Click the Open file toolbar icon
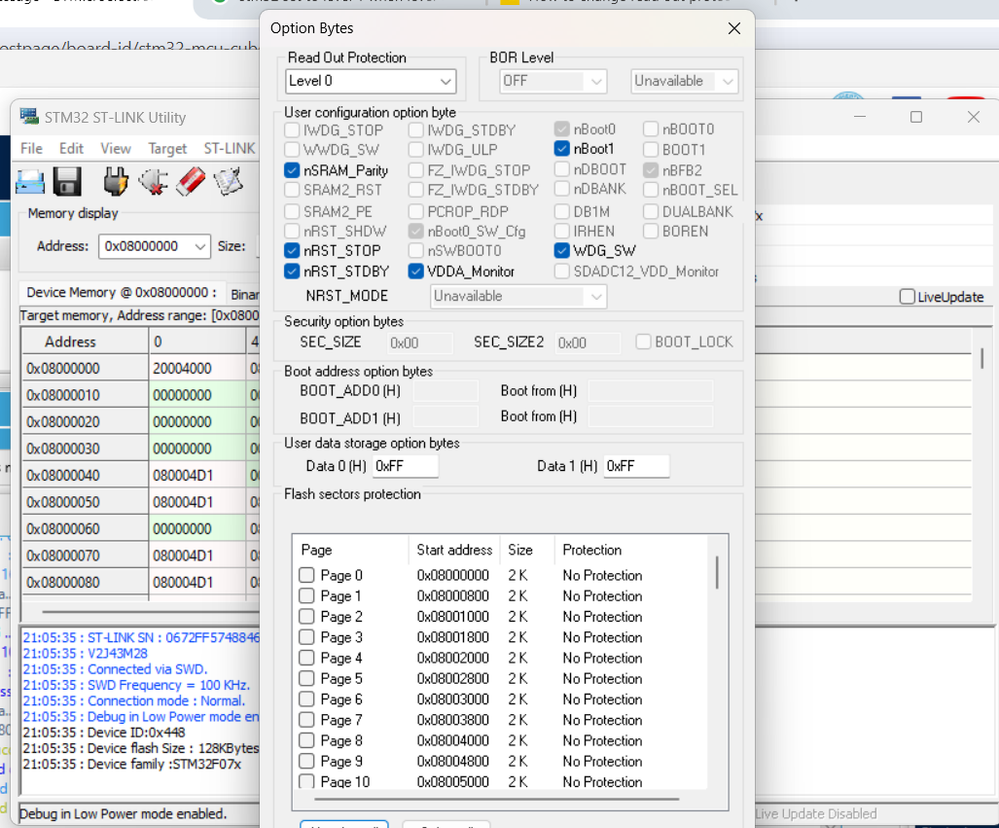The width and height of the screenshot is (999, 828). (30, 181)
